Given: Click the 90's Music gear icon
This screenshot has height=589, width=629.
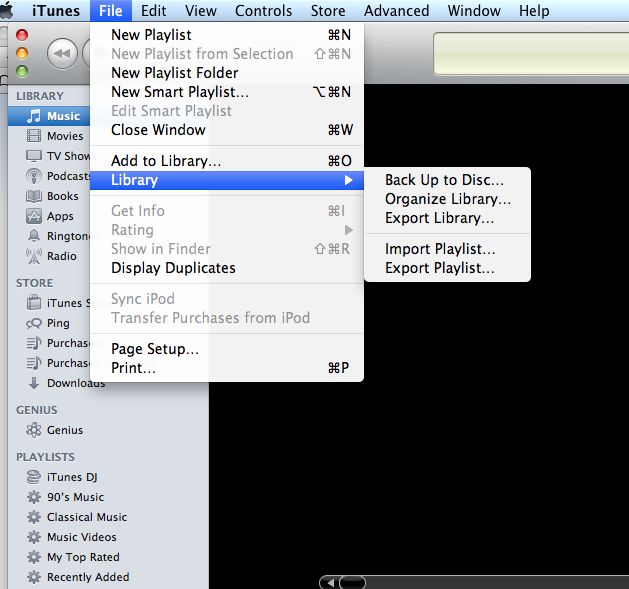Looking at the screenshot, I should coord(34,497).
